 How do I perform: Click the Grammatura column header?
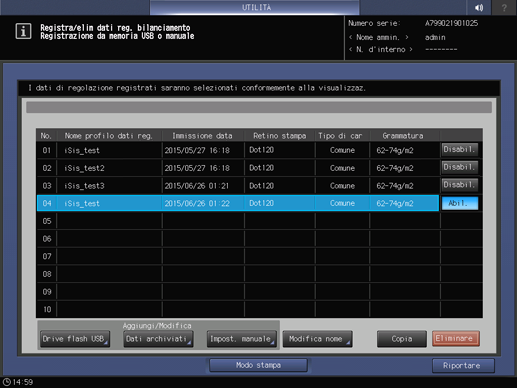[x=403, y=136]
